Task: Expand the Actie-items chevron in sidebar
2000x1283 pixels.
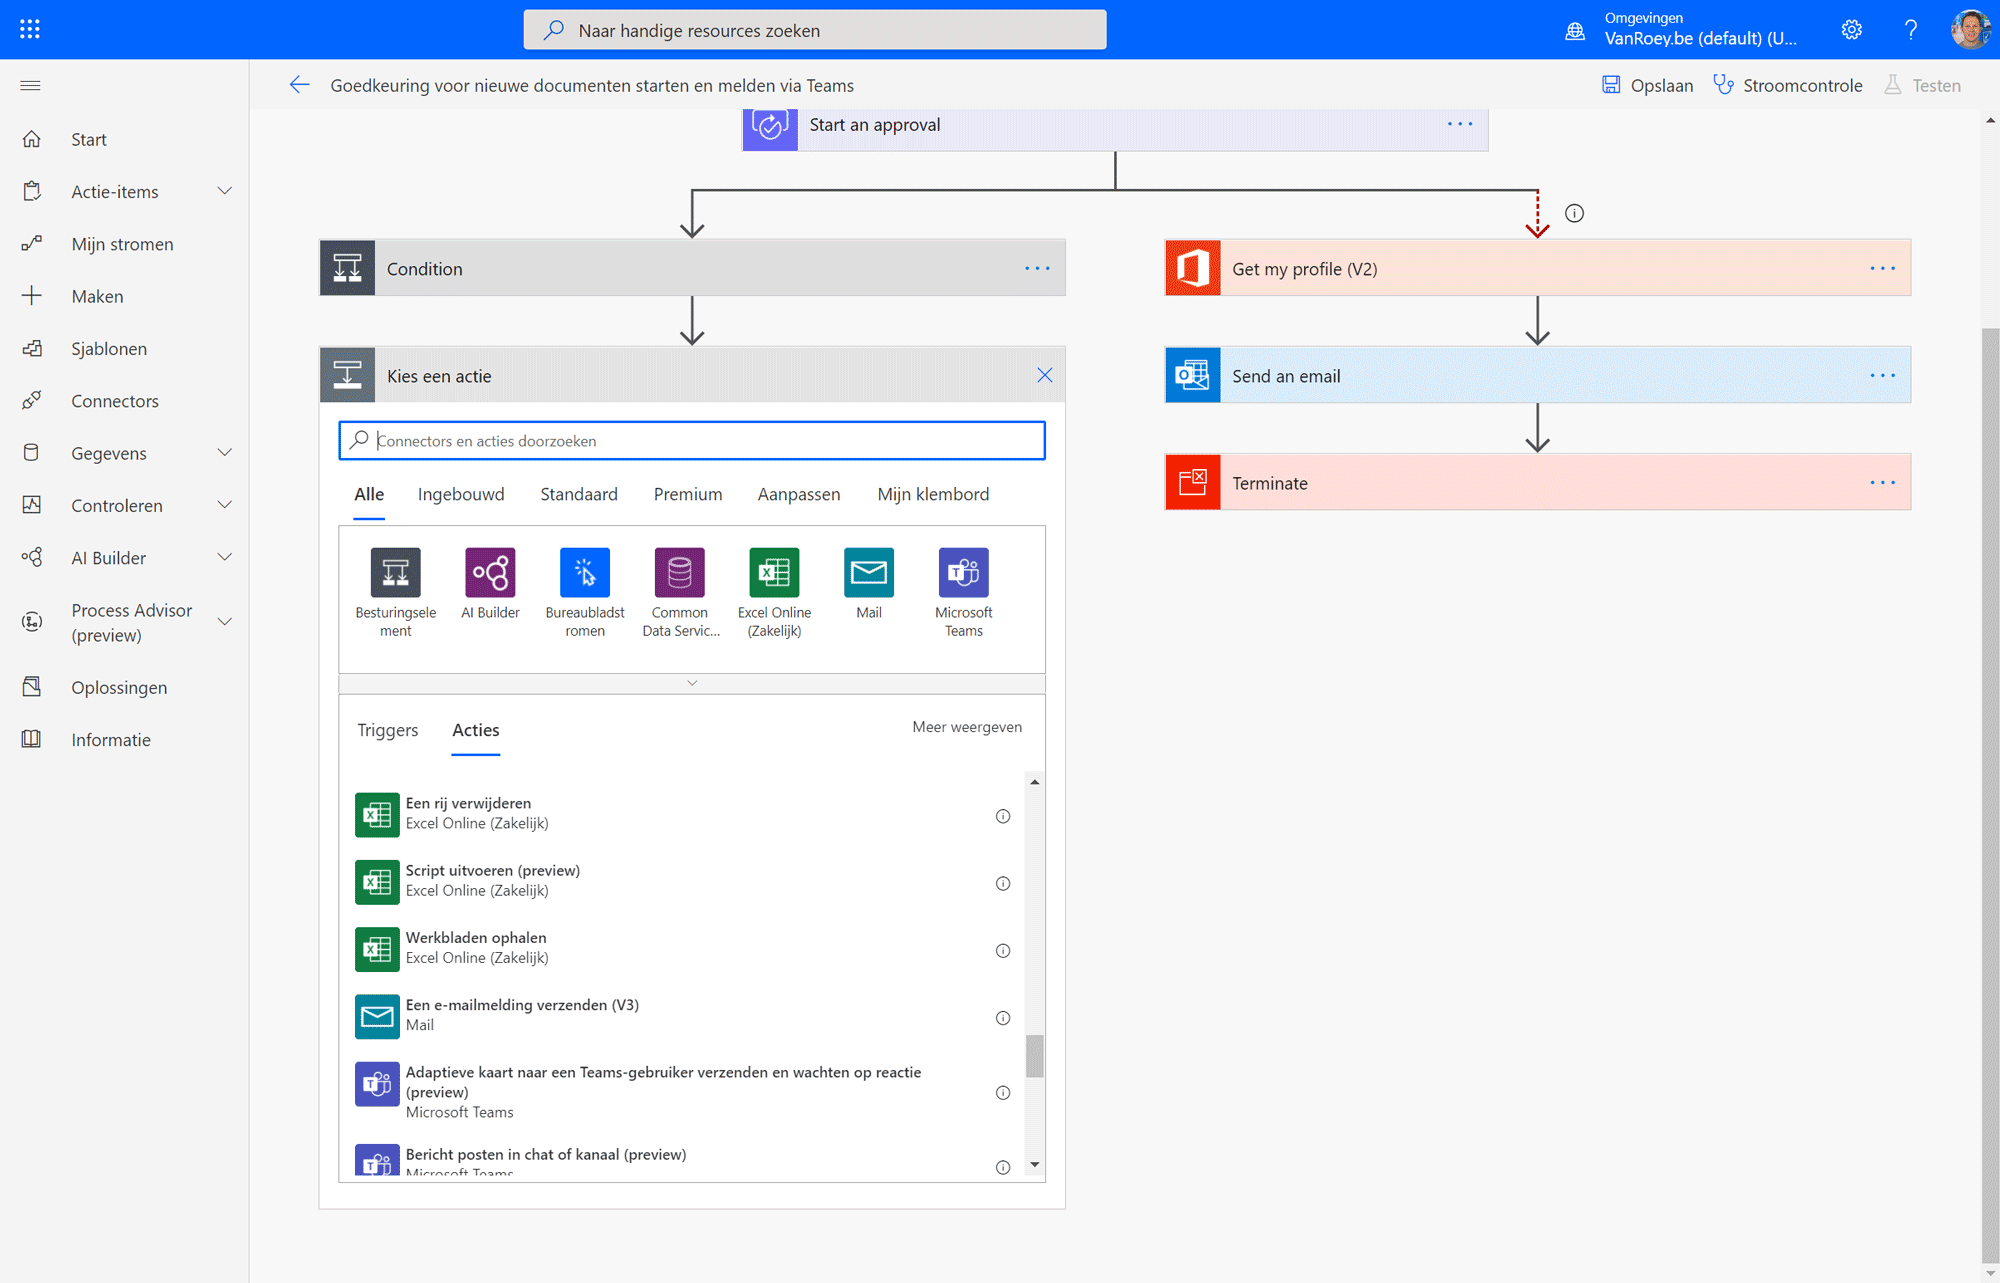Action: pos(225,191)
